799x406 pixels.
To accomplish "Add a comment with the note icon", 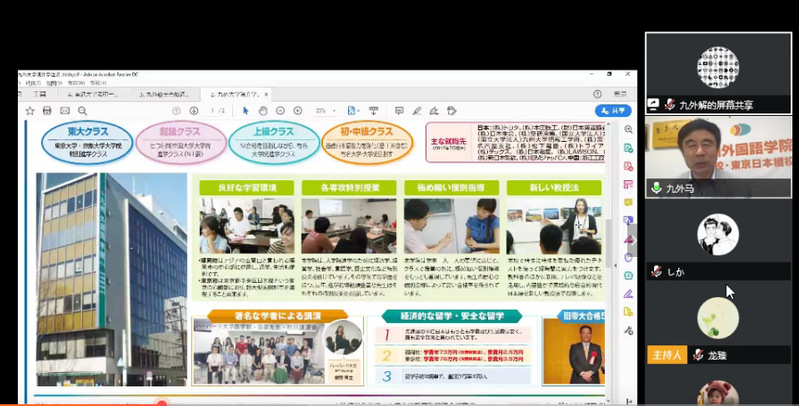I will tap(399, 110).
